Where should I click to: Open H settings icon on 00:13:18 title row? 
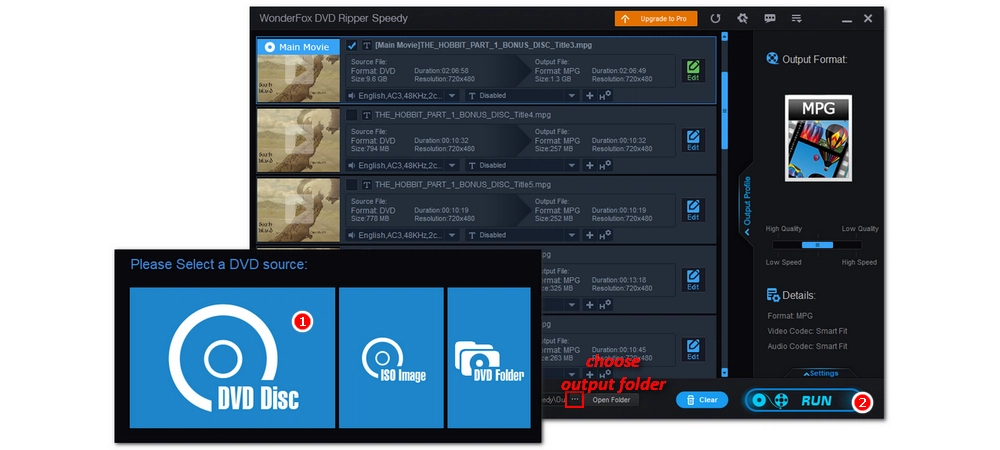605,304
